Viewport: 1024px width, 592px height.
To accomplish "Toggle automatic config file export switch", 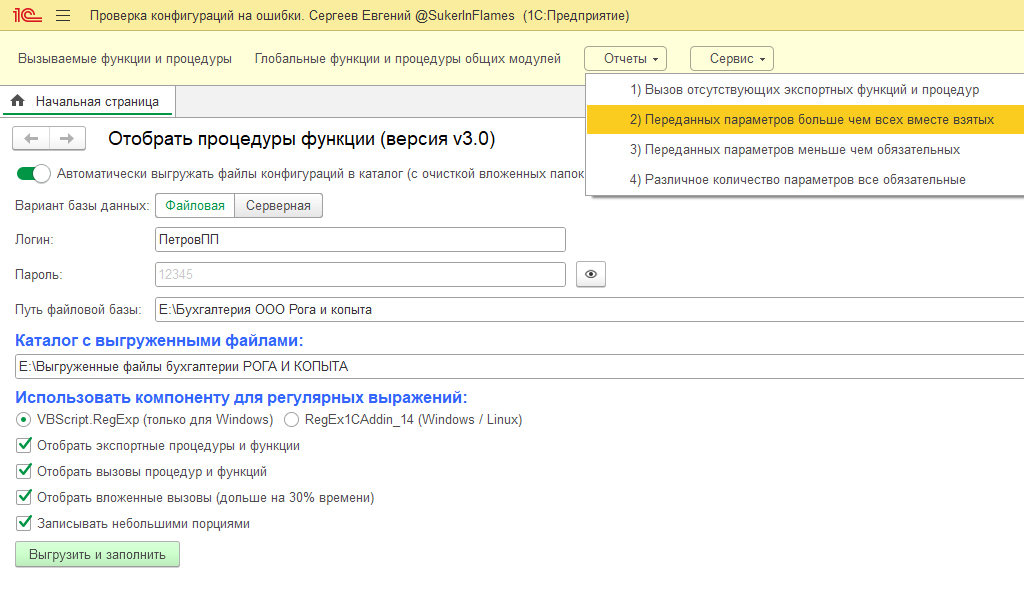I will click(34, 173).
